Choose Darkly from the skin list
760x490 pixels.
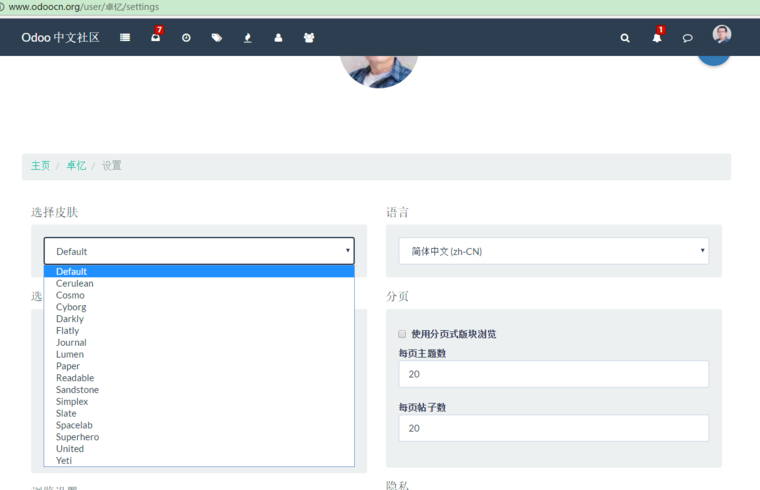tap(70, 319)
